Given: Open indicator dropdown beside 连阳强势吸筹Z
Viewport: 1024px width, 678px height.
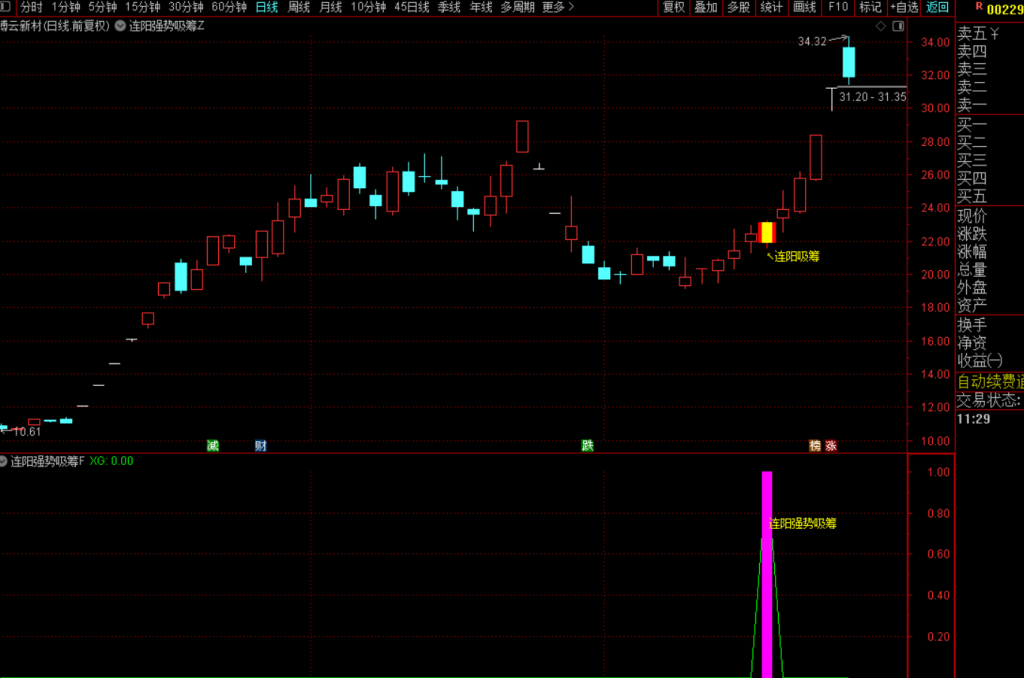Looking at the screenshot, I should tap(120, 26).
